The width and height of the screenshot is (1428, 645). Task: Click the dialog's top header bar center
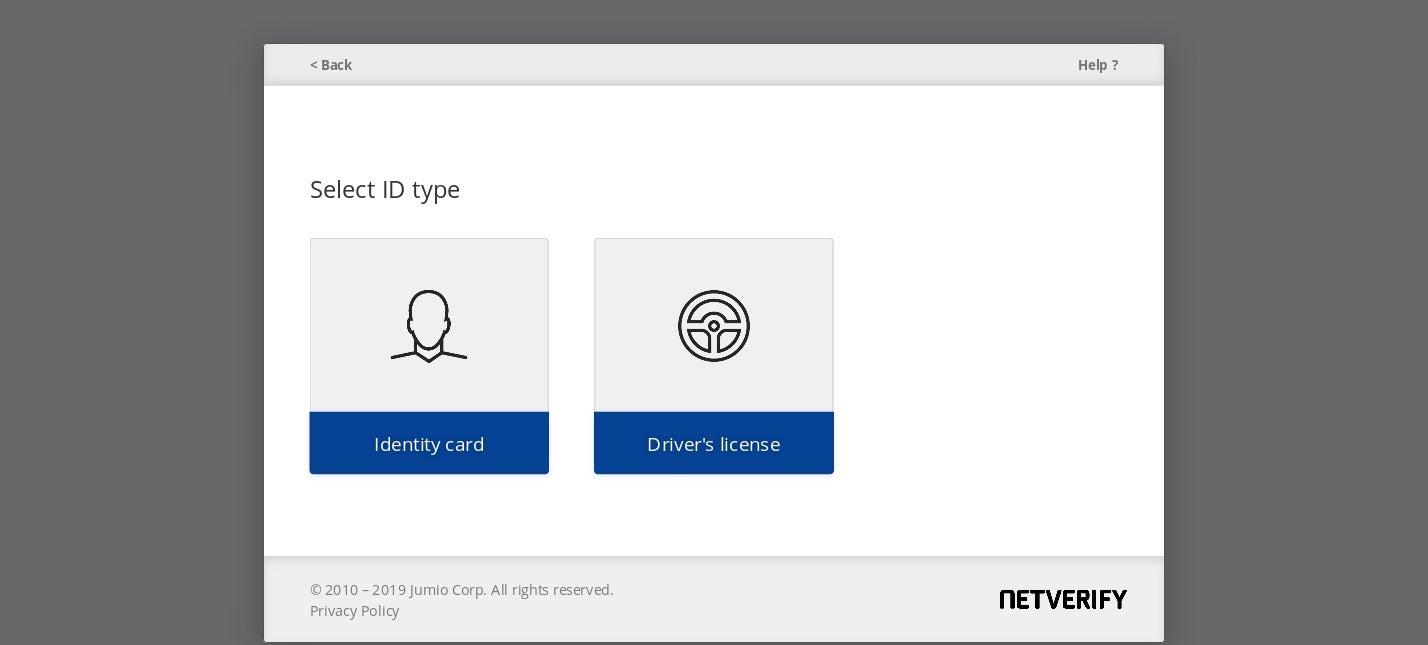[713, 65]
